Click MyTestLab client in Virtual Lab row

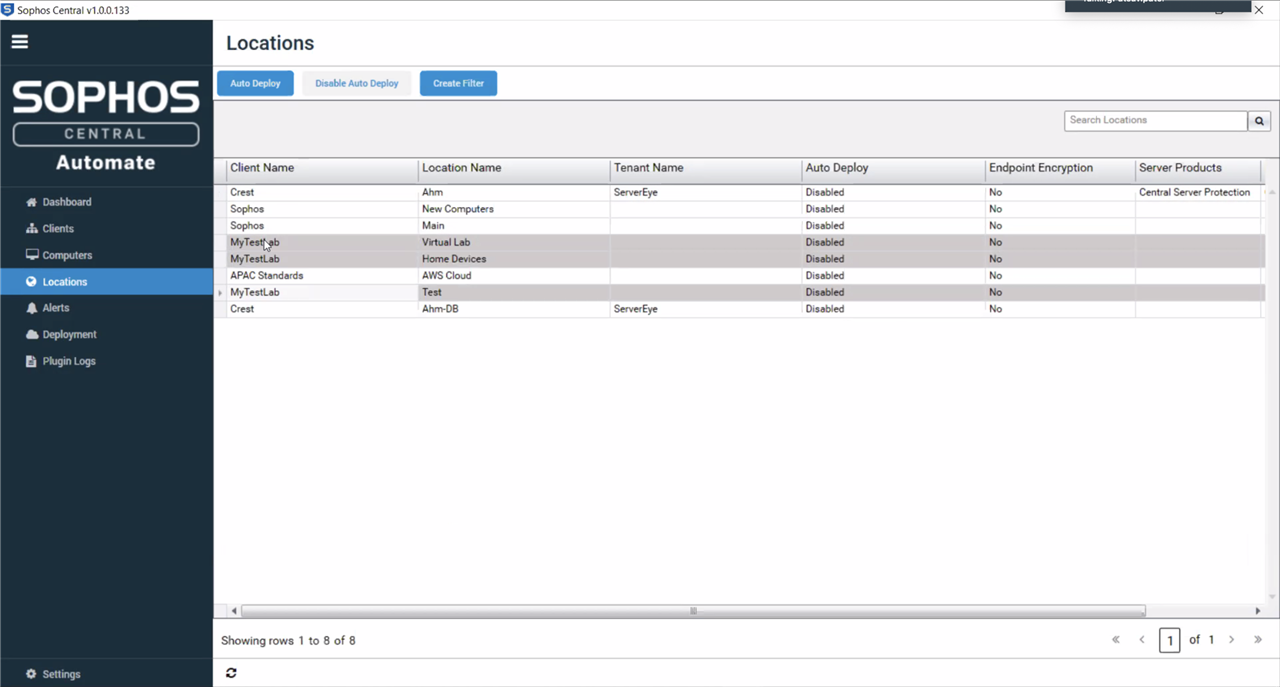click(x=255, y=242)
